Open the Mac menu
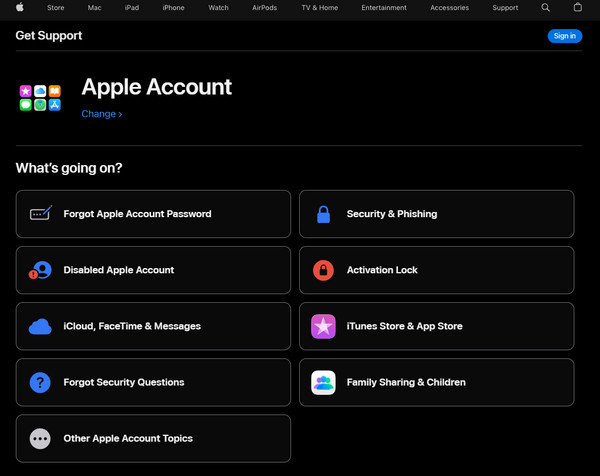Screen dimensions: 600x476 click(95, 8)
